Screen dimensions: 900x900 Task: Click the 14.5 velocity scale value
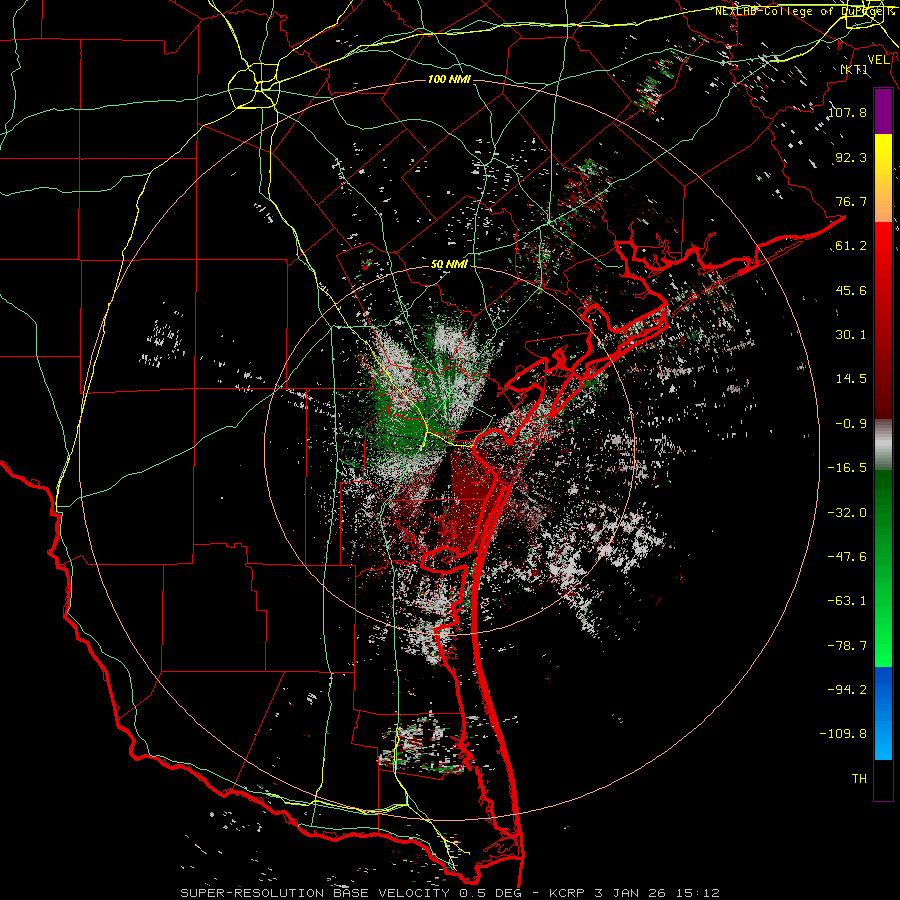851,379
